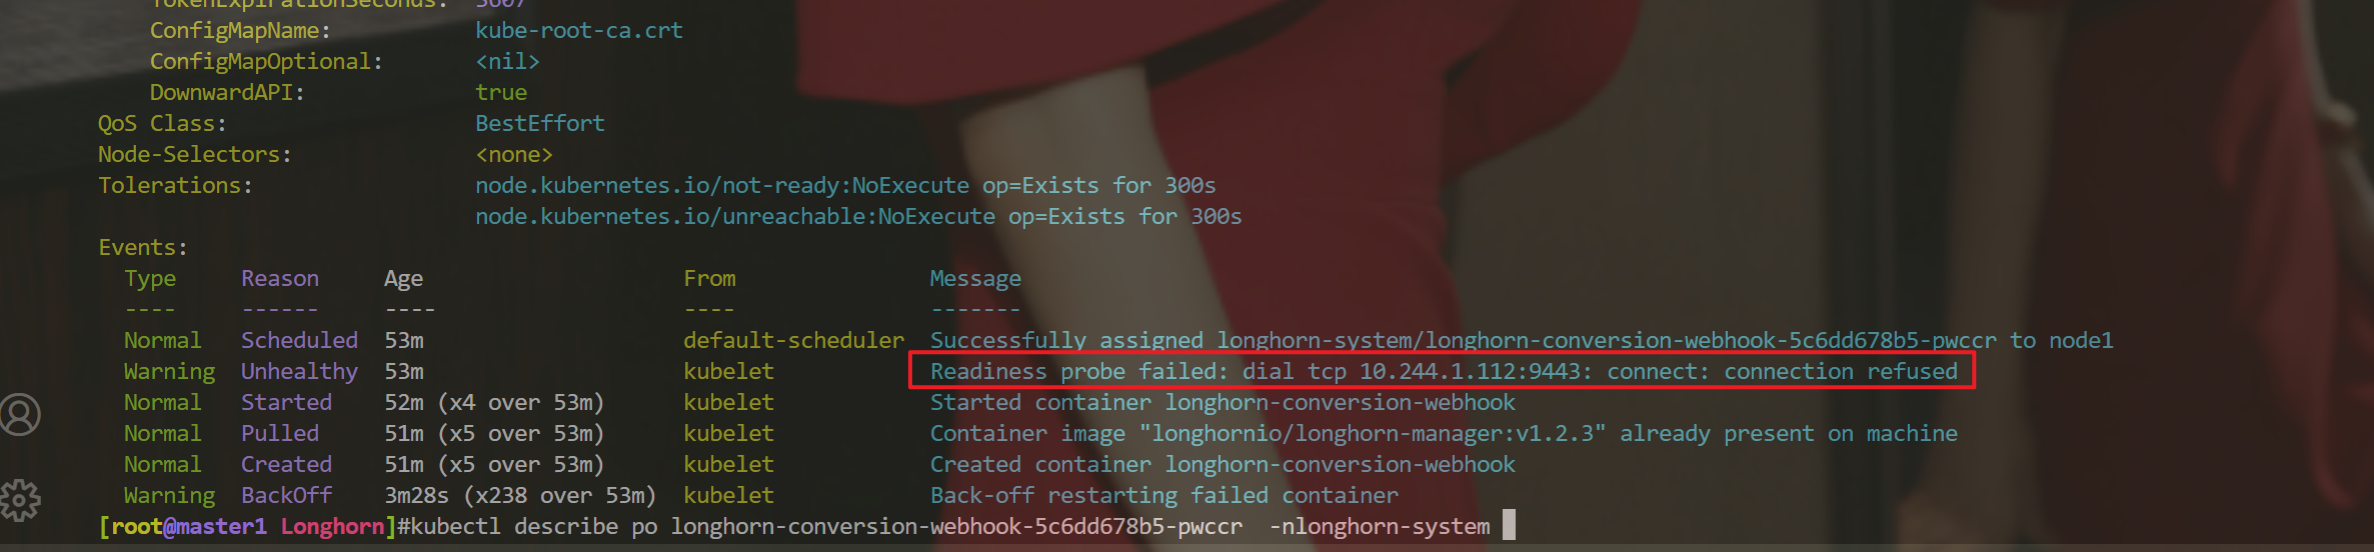Click the 3m28s (x238 over 53m) age
This screenshot has height=552, width=2374.
pyautogui.click(x=520, y=496)
